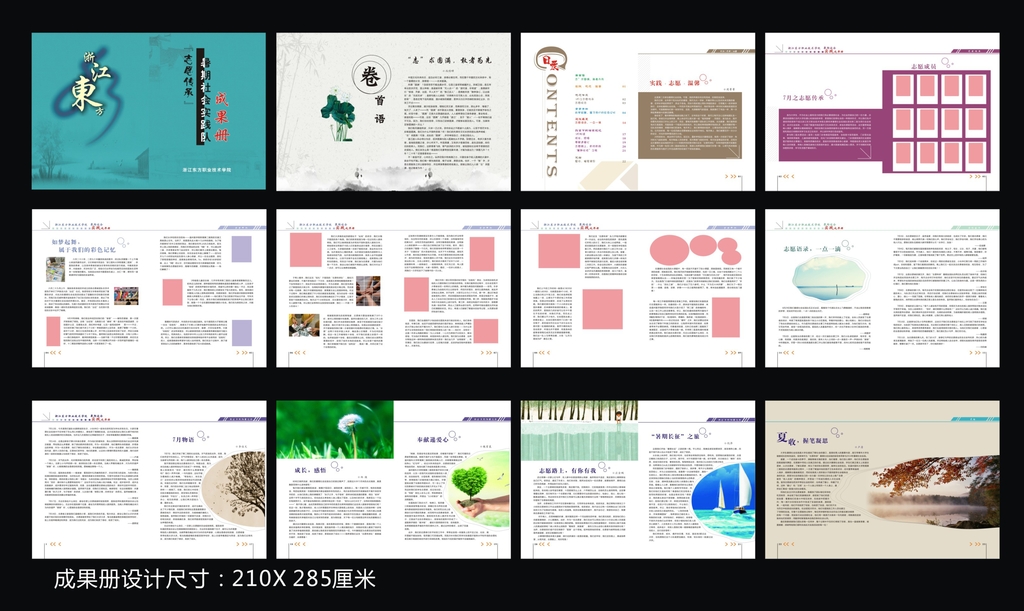This screenshot has height=611, width=1024.
Task: Click the heart-shaped green tree image
Action: 469,484
